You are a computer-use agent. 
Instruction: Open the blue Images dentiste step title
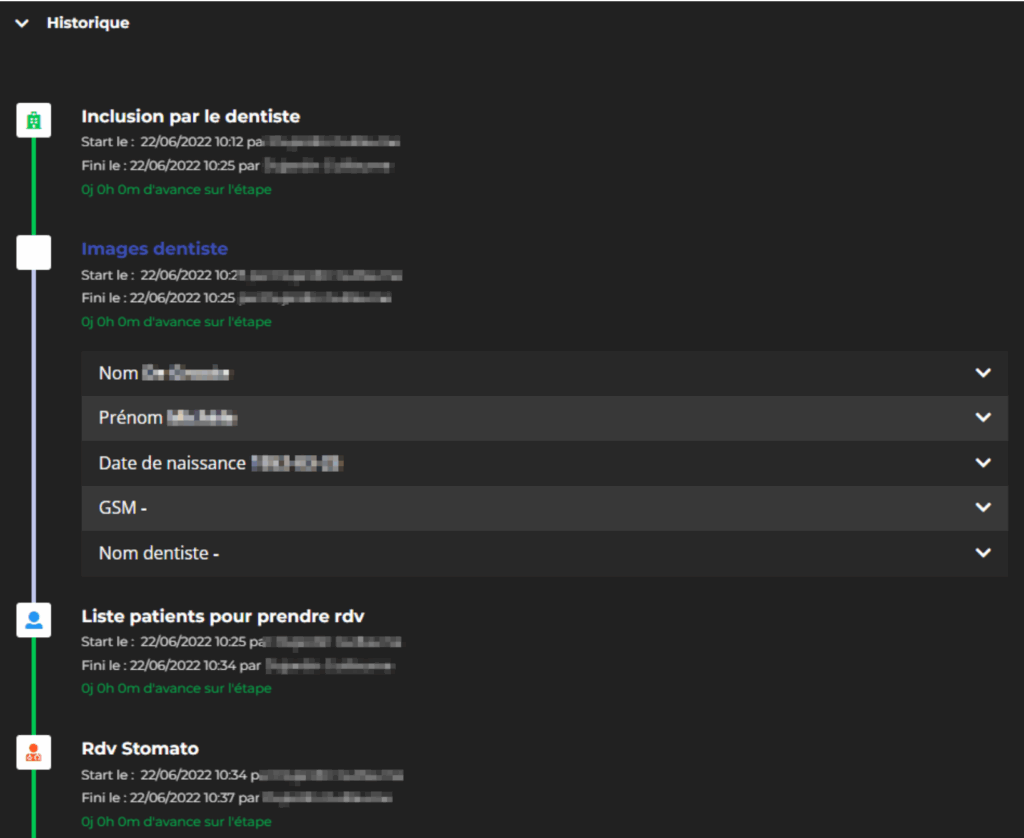click(154, 249)
